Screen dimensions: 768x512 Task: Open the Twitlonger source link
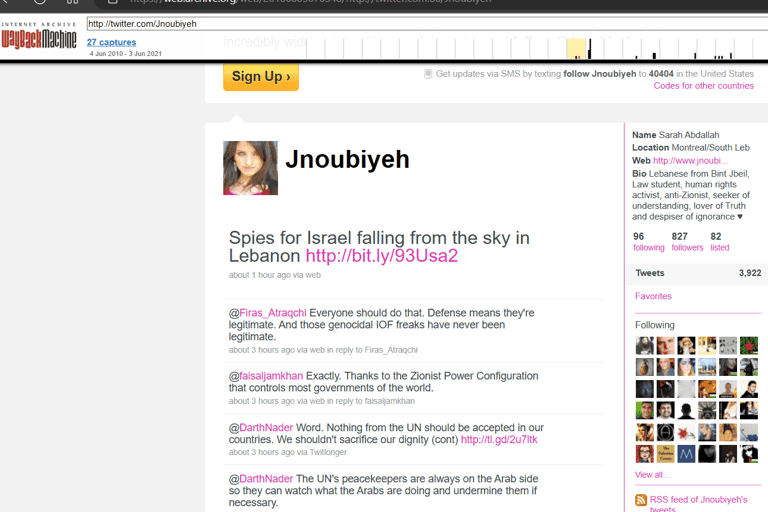(x=328, y=452)
